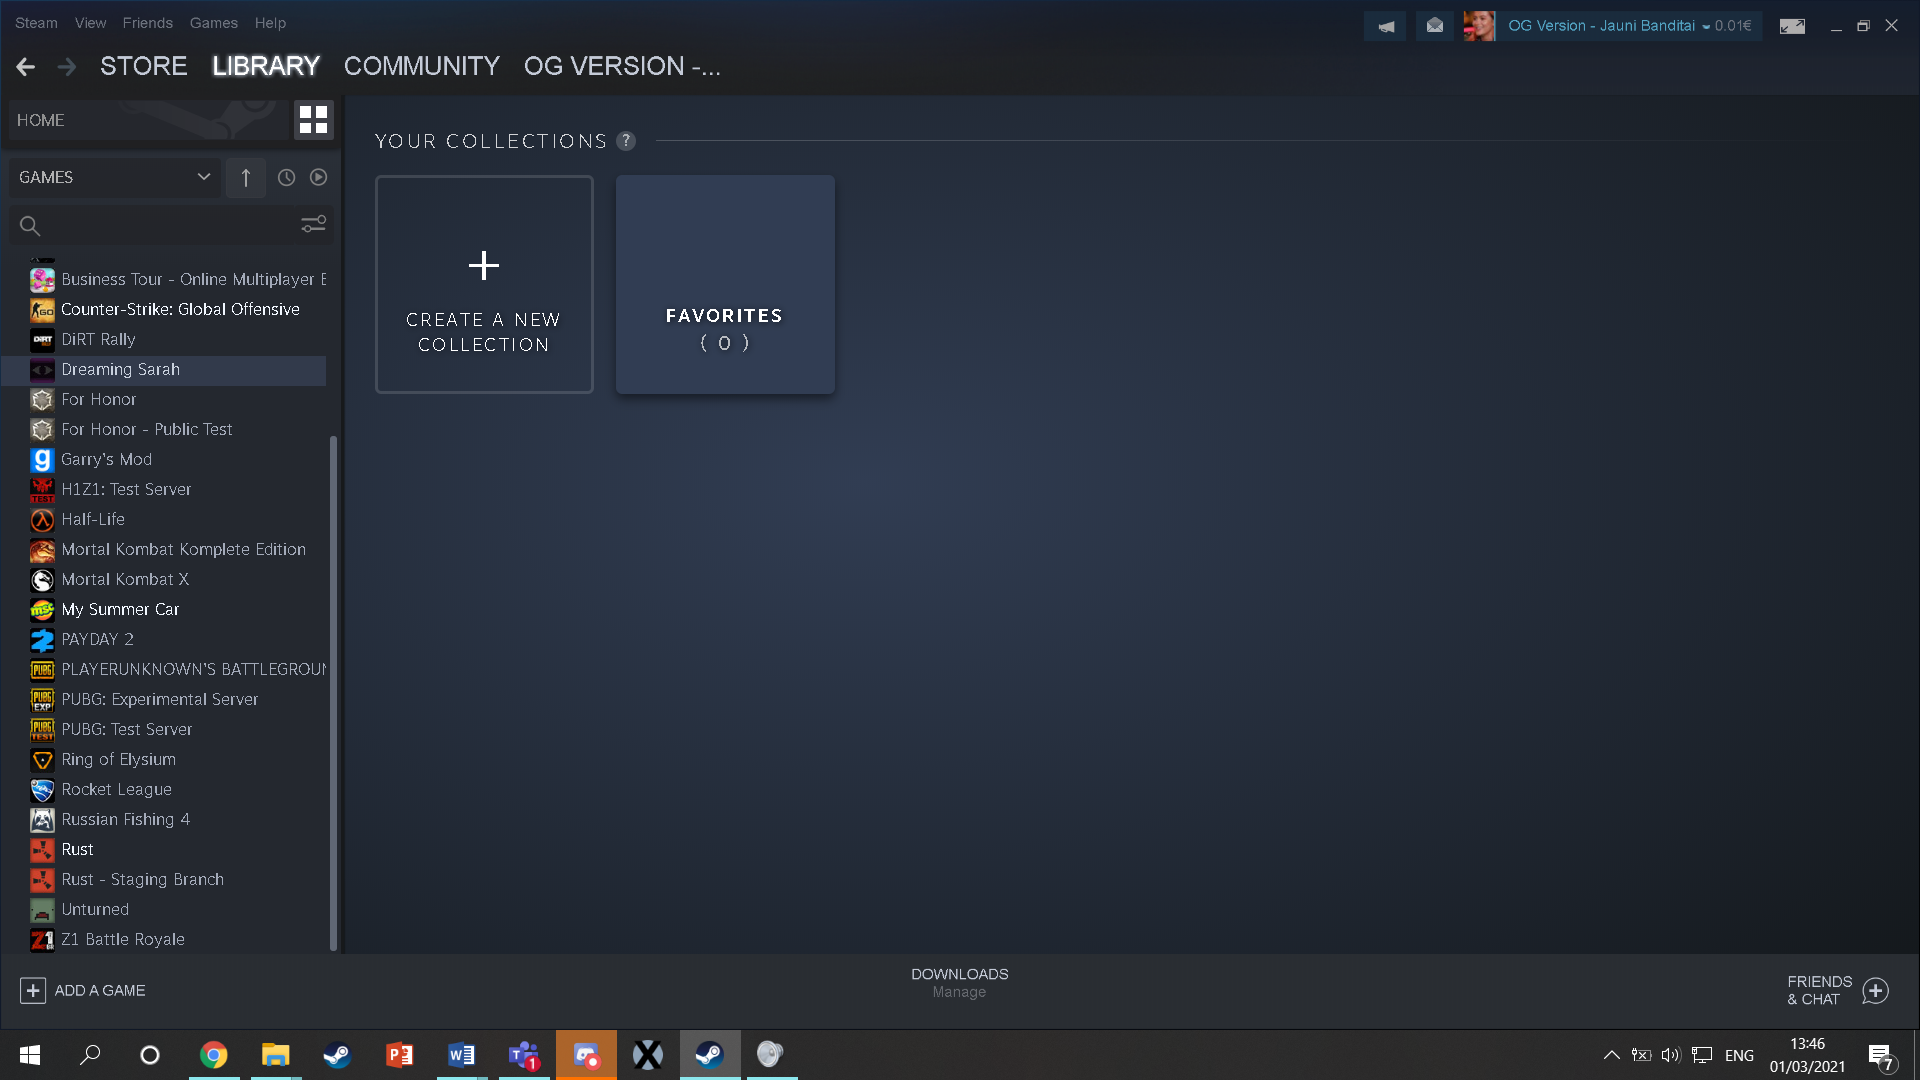Open Google Chrome from taskbar
This screenshot has height=1080, width=1920.
pos(214,1055)
